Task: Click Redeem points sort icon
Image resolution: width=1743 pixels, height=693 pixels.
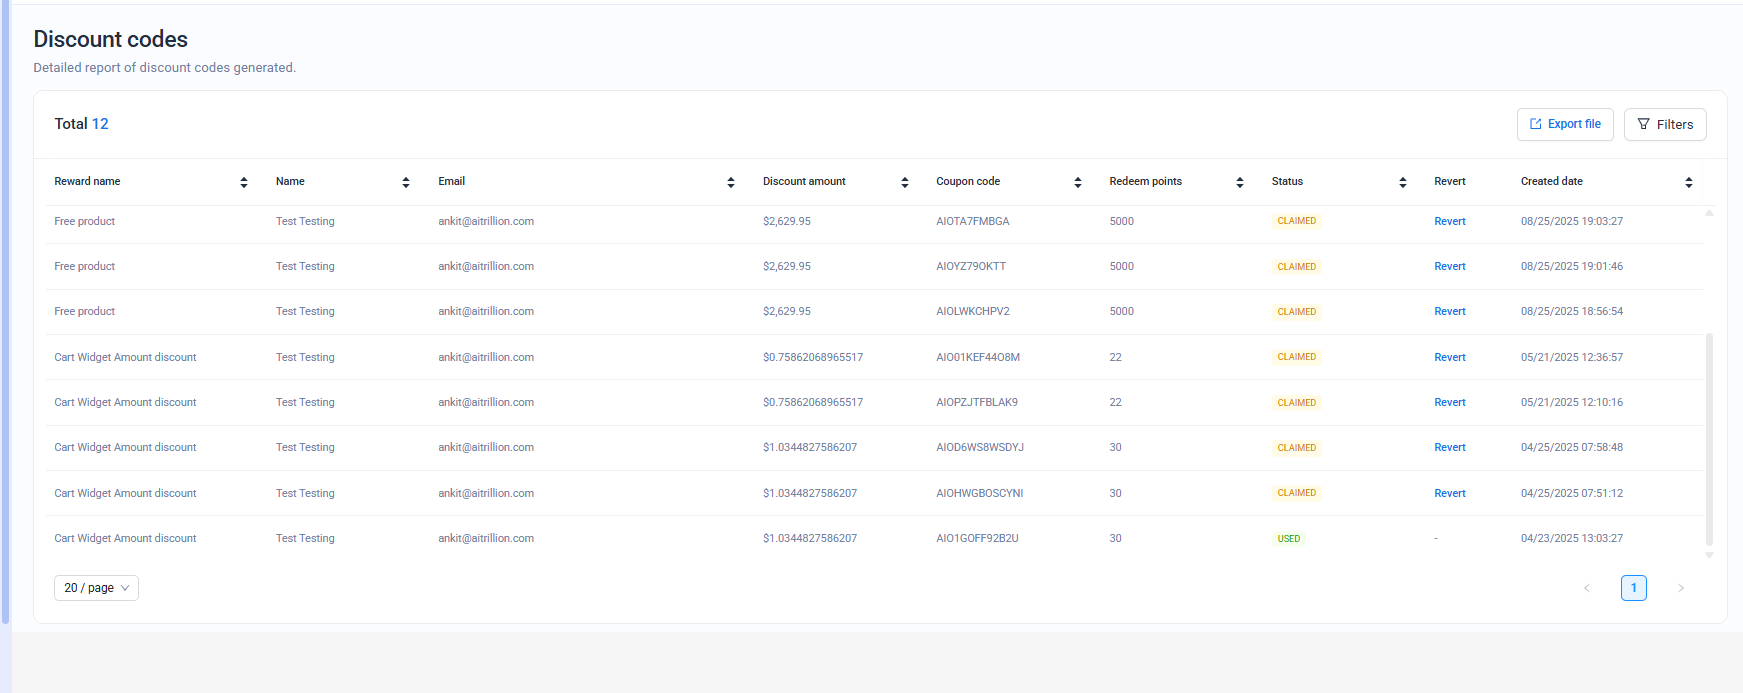Action: click(x=1240, y=182)
